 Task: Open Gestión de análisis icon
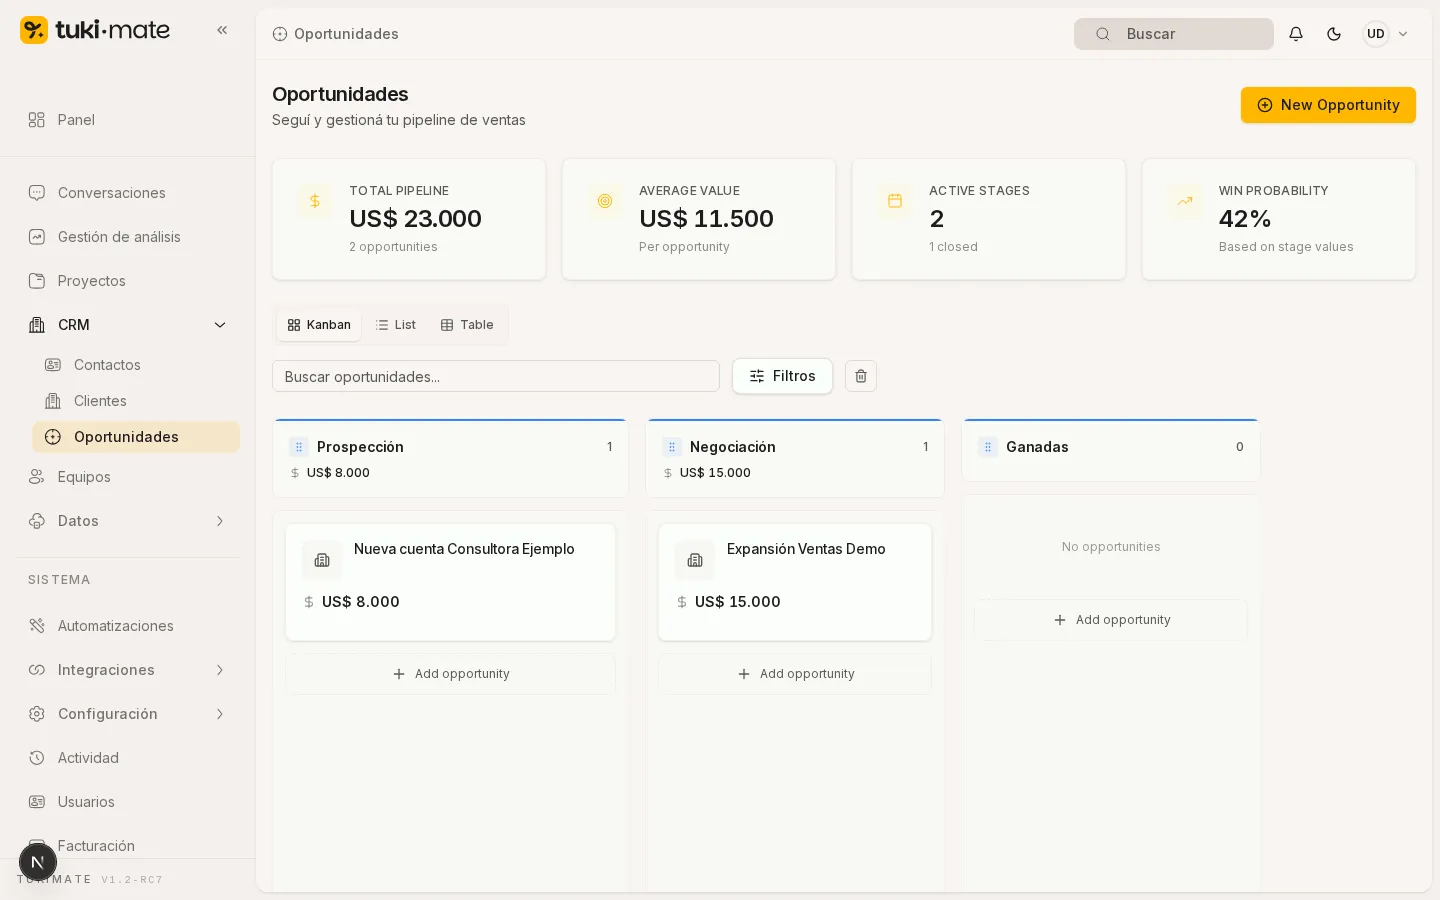click(x=37, y=237)
